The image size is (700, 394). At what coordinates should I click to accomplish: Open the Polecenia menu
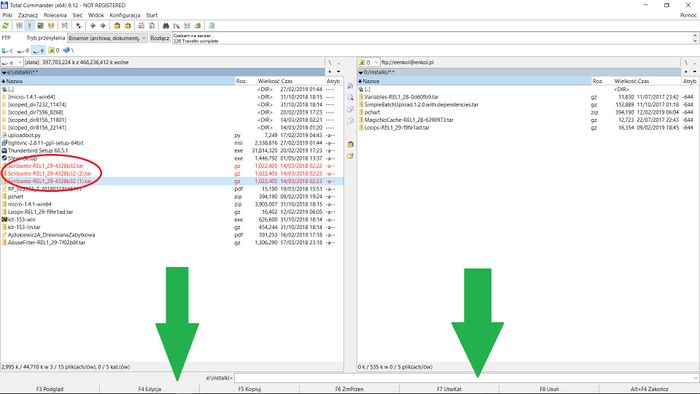[x=55, y=15]
